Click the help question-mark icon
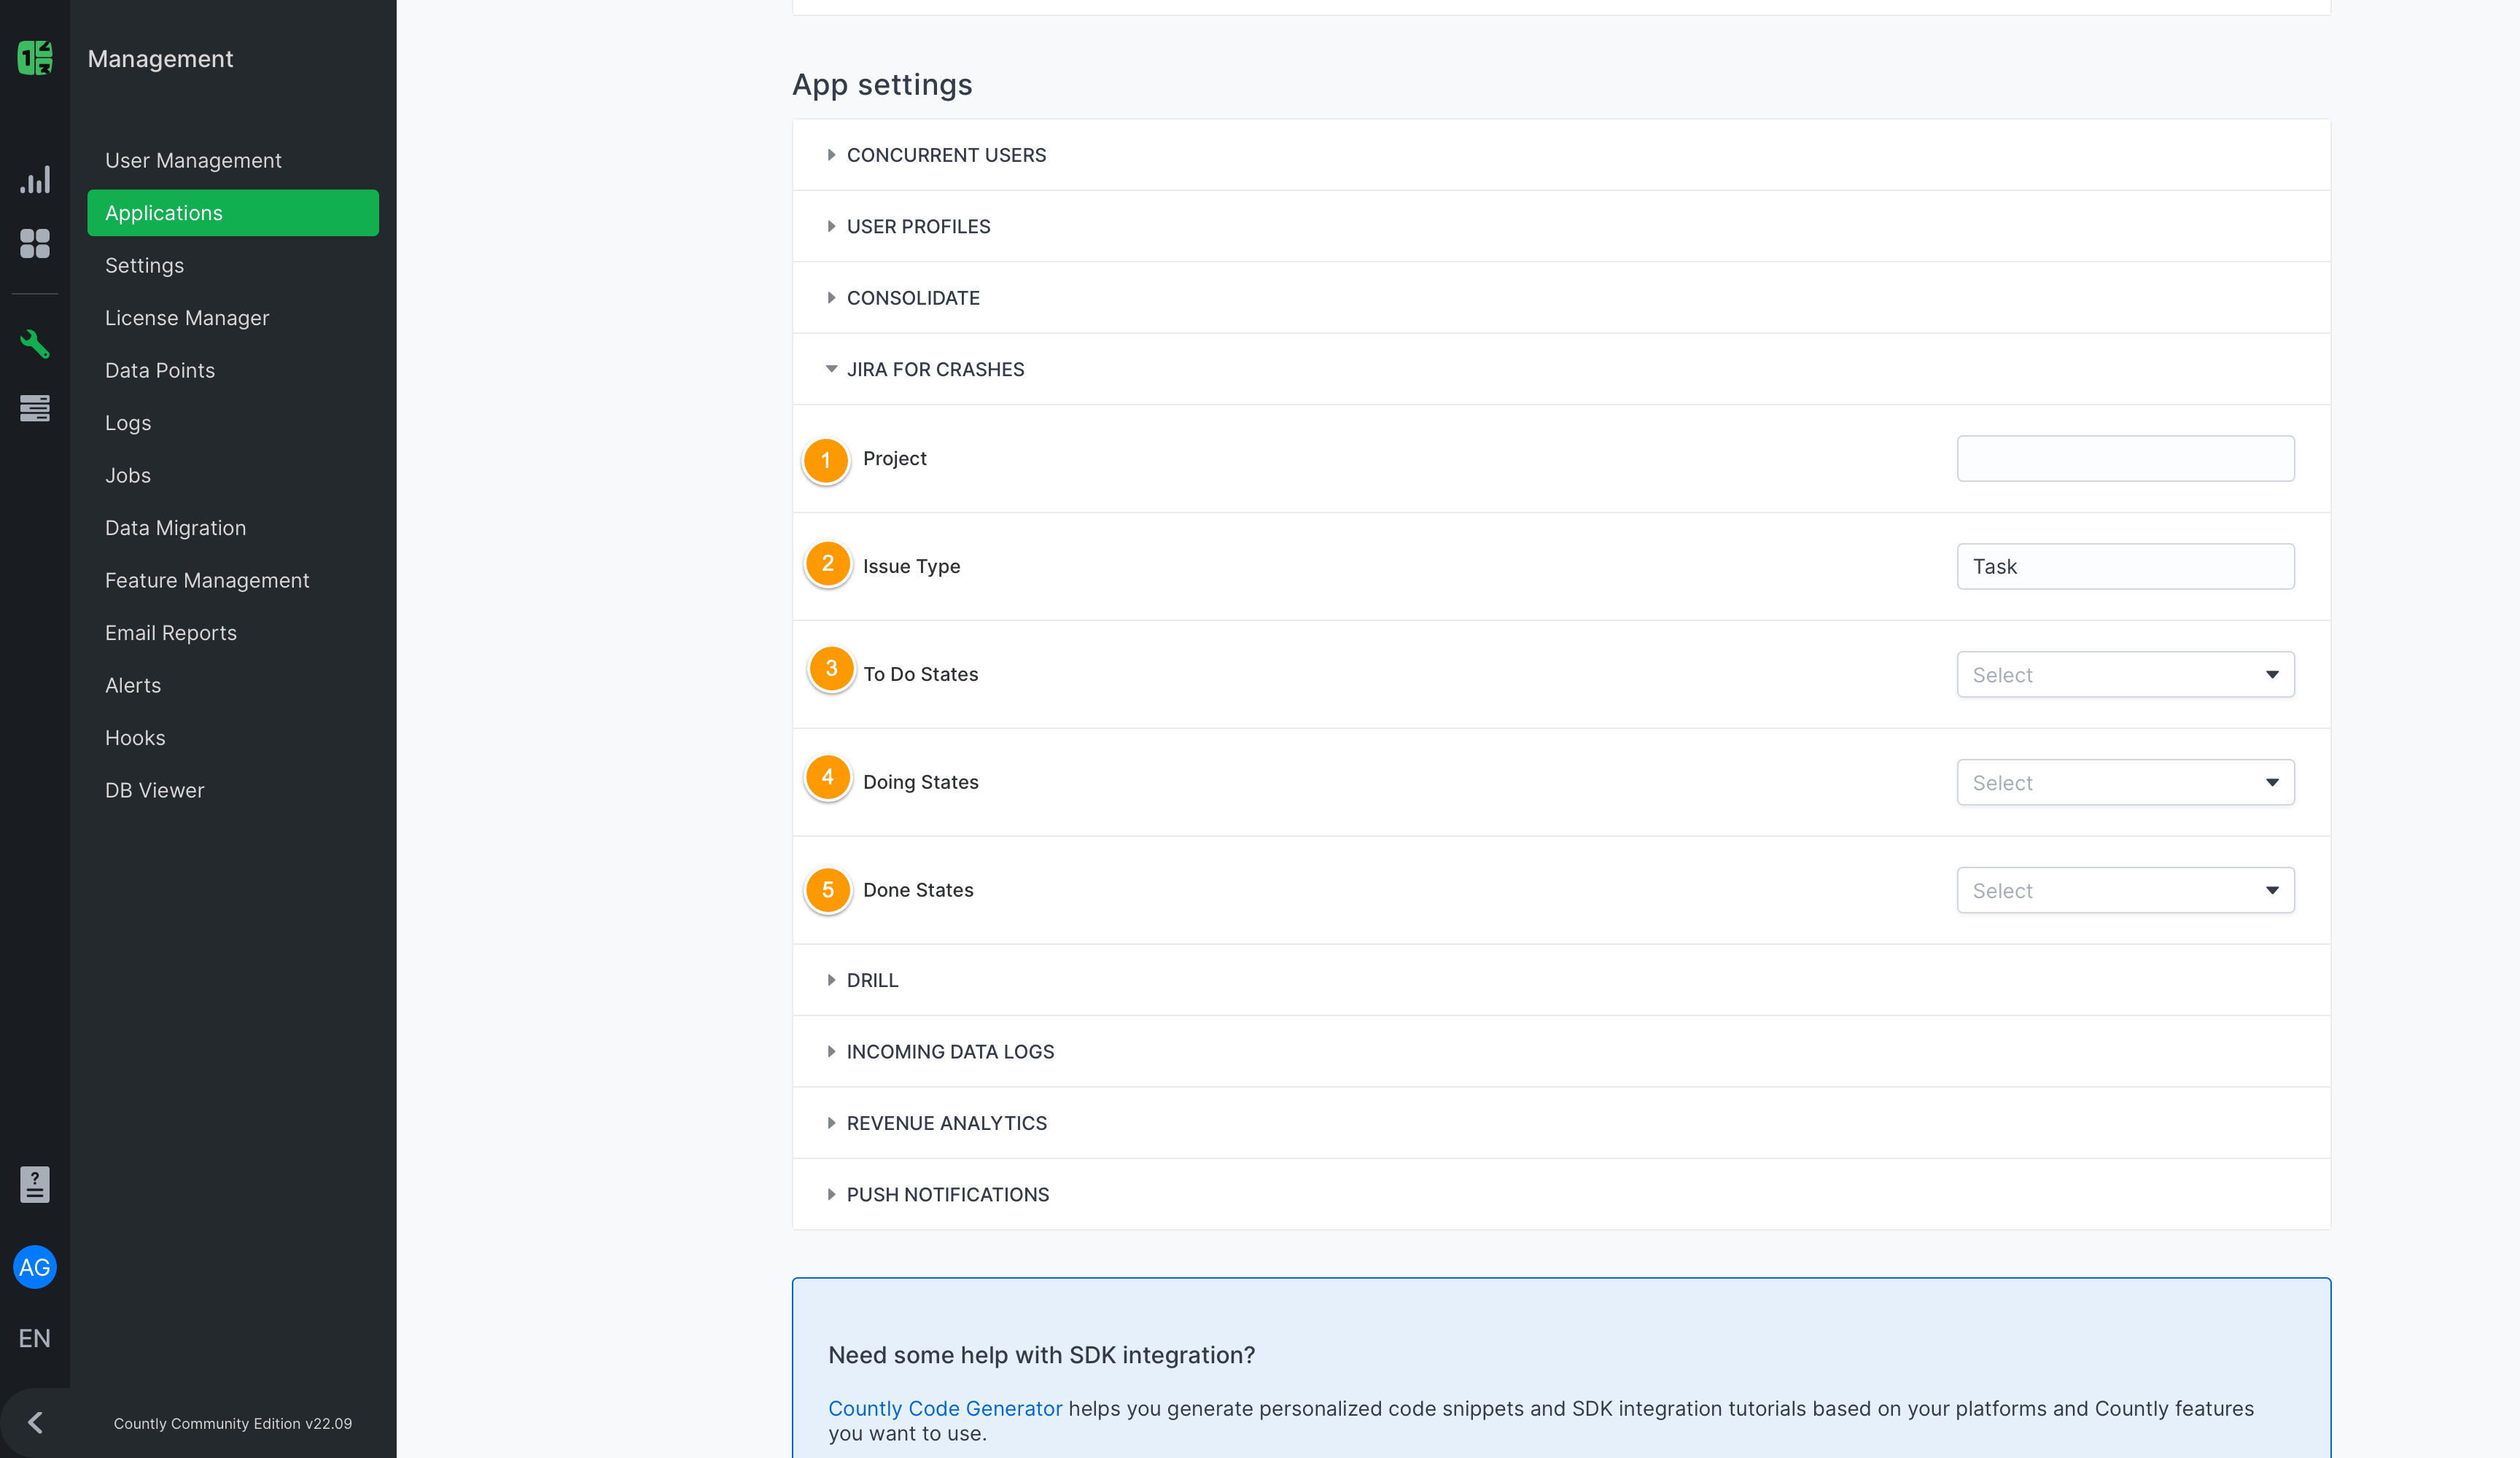 [35, 1185]
